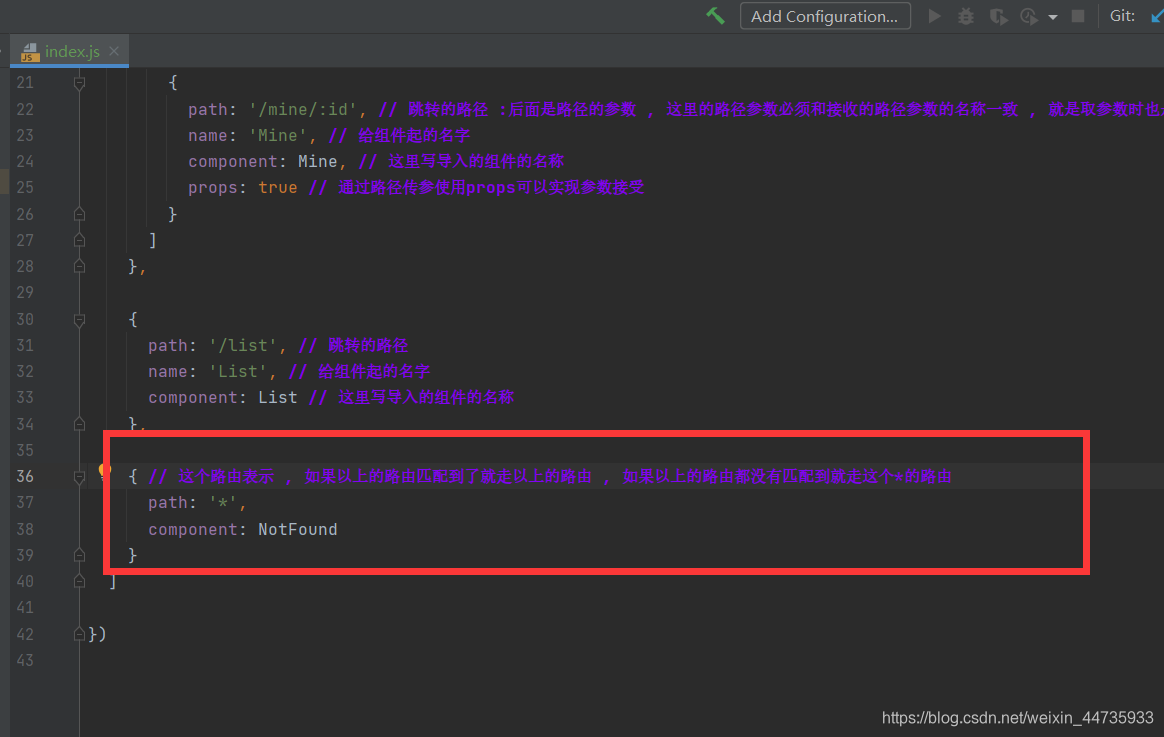Click the fold end marker at line 28
The width and height of the screenshot is (1164, 737).
coord(79,266)
